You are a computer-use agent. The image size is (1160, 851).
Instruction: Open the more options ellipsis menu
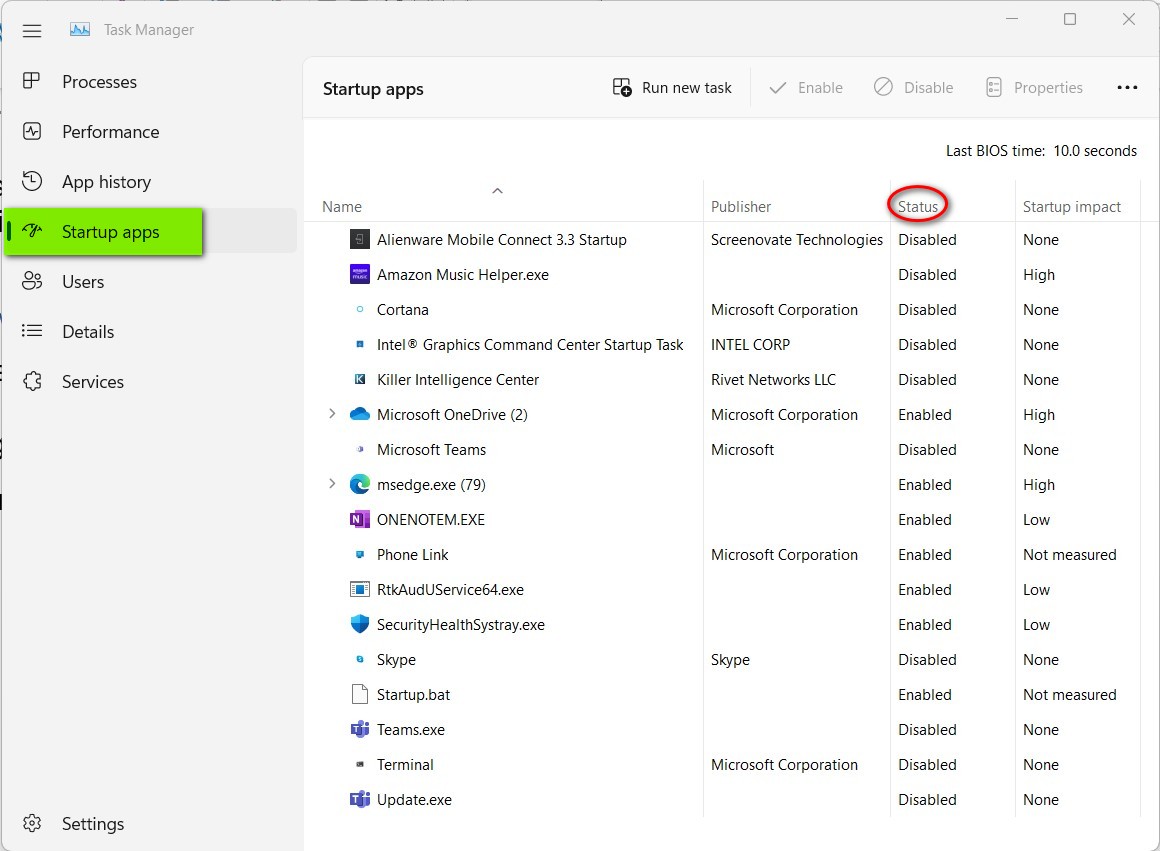(1127, 87)
